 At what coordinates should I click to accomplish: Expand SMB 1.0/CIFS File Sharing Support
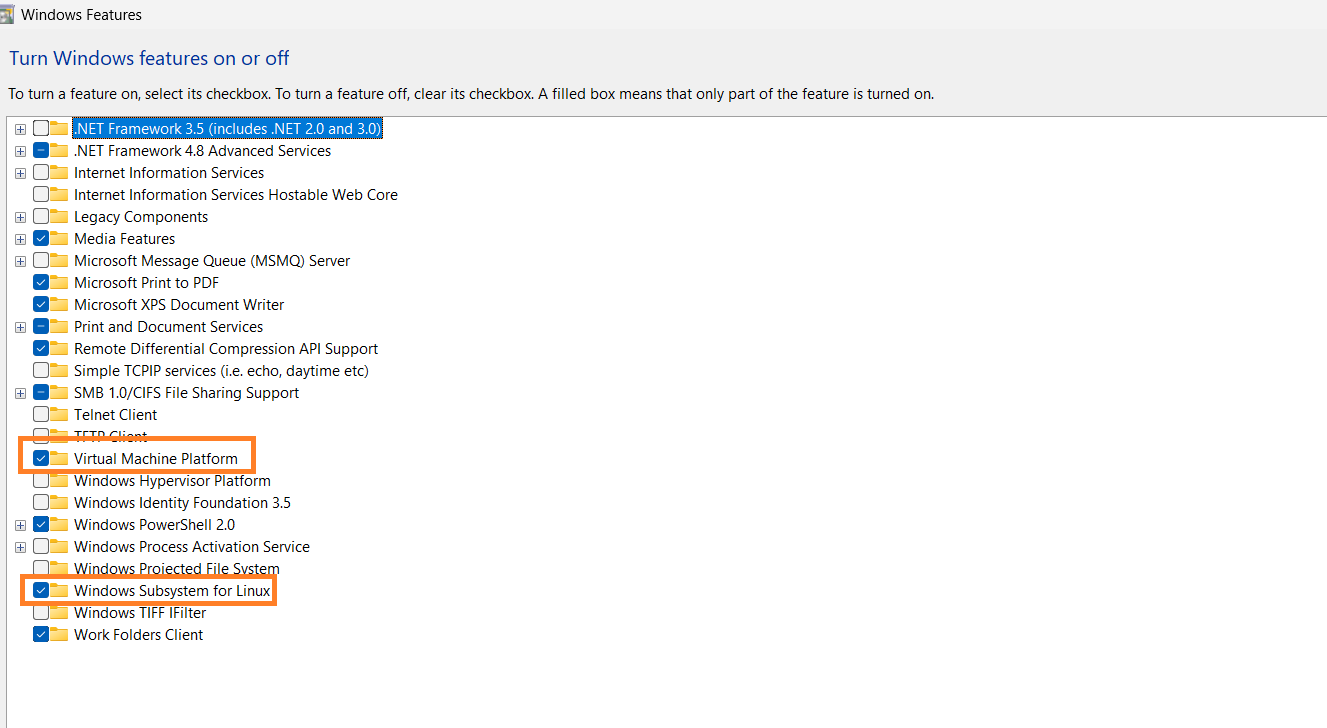(x=21, y=392)
